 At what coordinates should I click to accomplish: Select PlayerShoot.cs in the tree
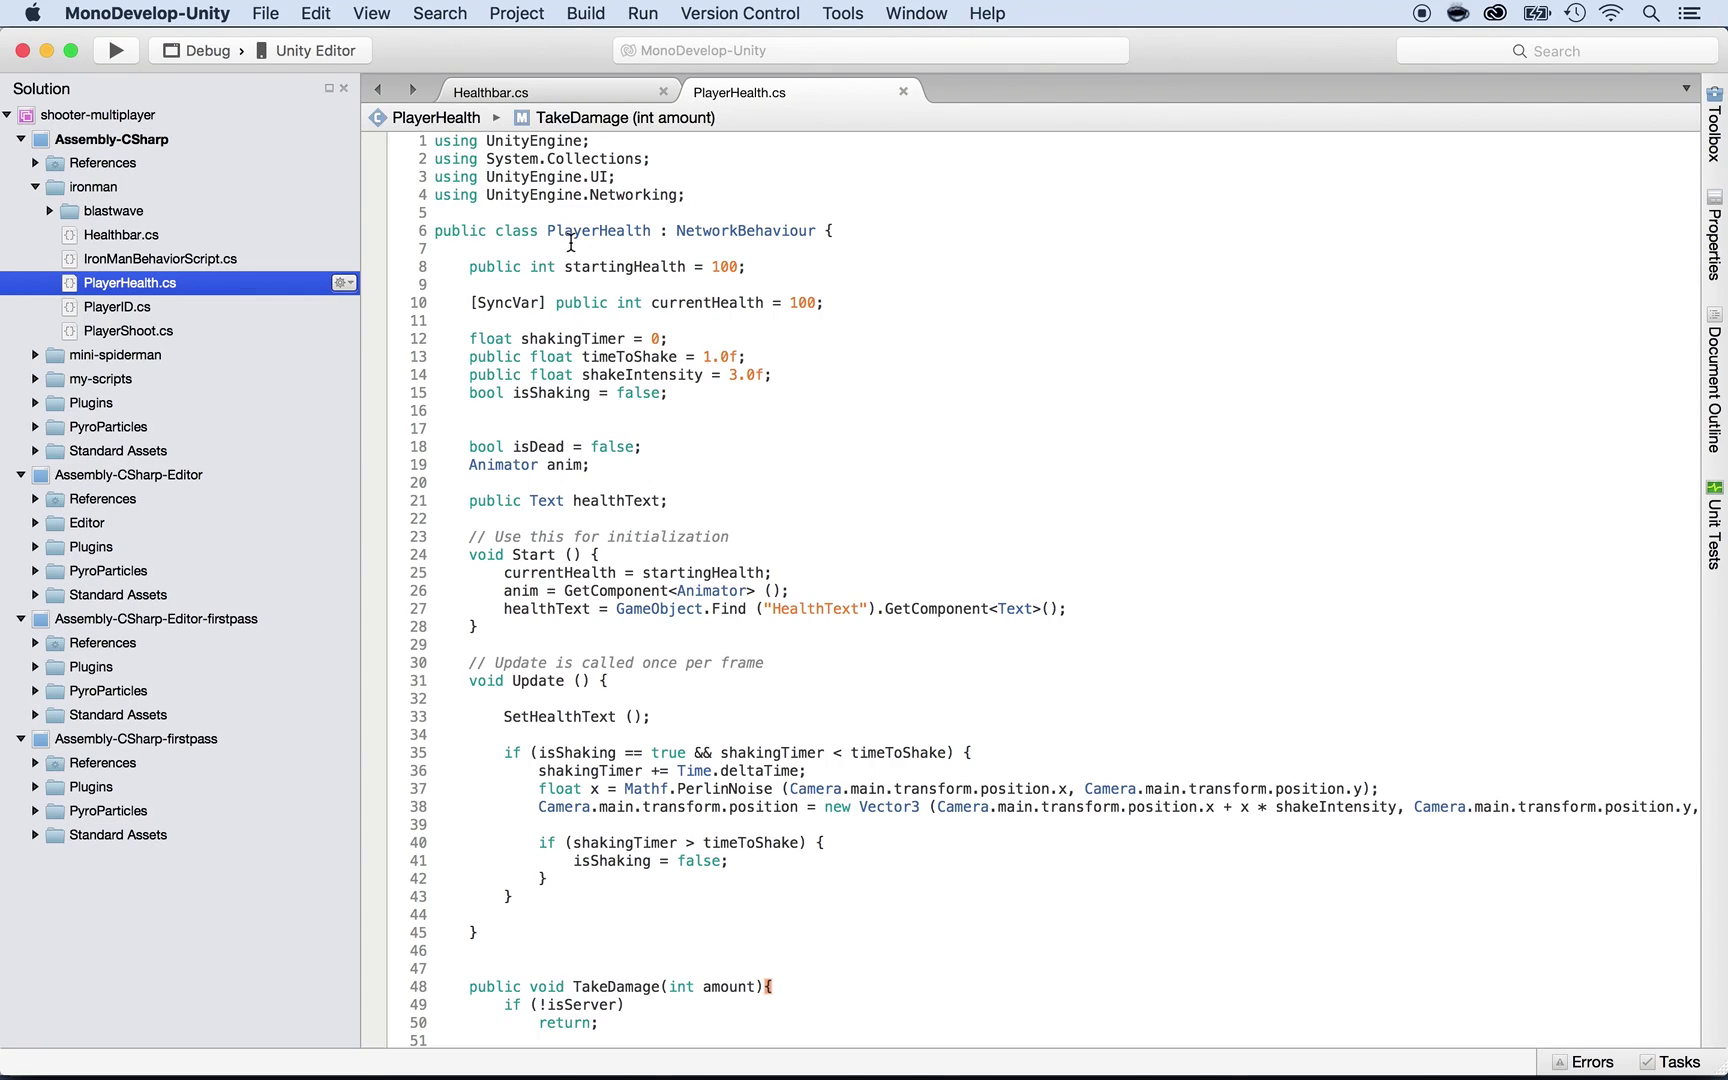(128, 331)
